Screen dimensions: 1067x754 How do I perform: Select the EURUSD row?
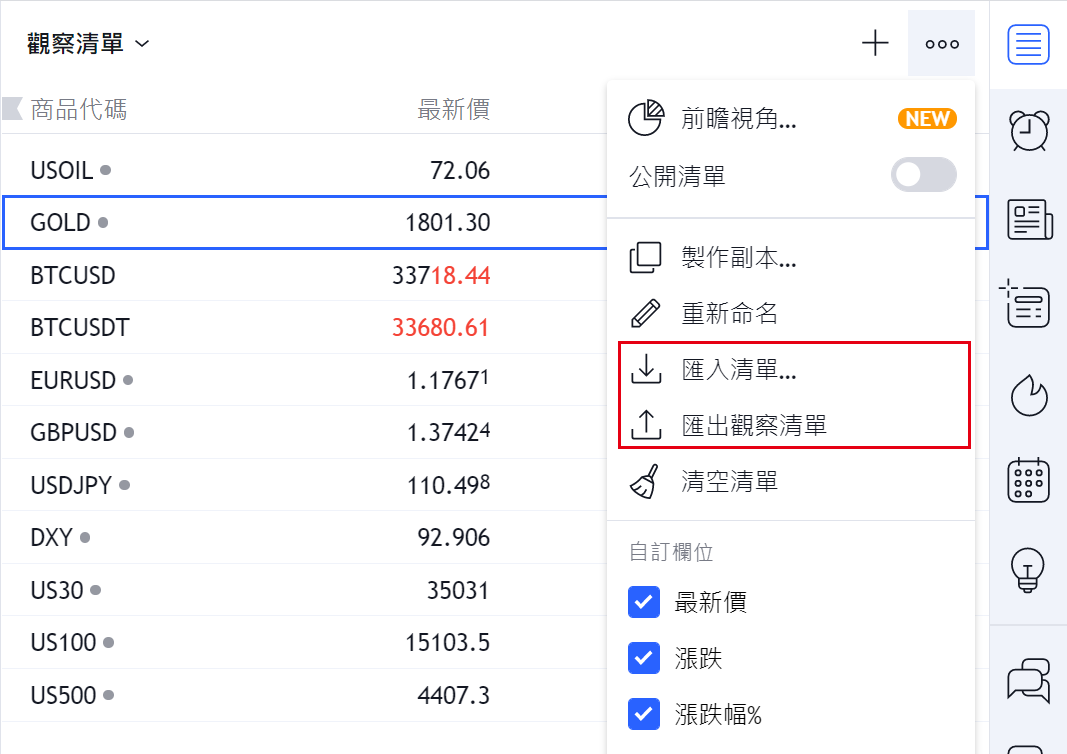(304, 380)
